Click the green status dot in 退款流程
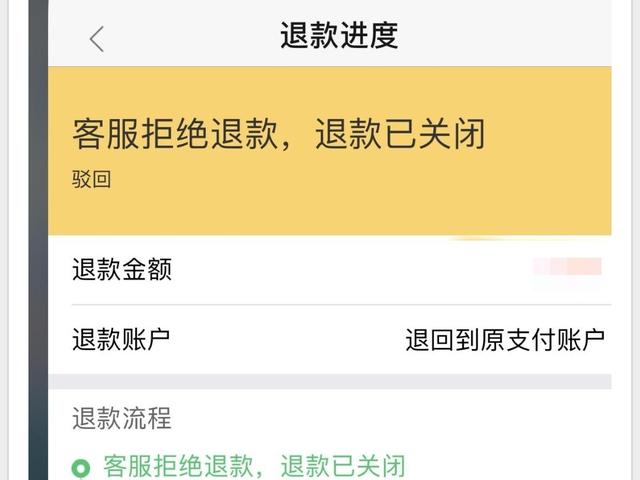Screen dimensions: 640x480 point(81,467)
